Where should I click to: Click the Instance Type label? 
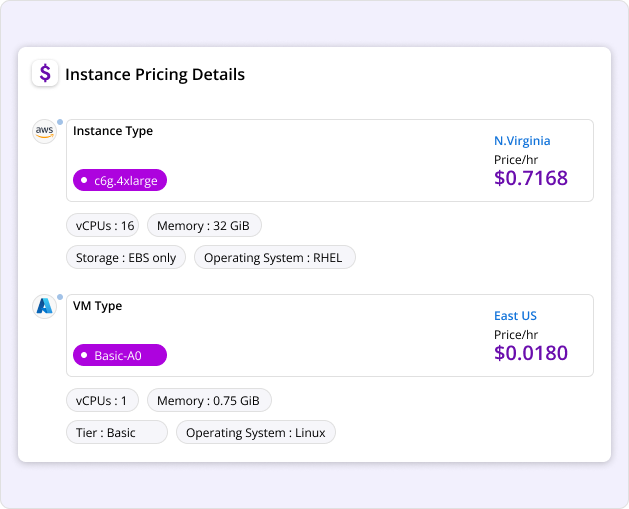coord(113,131)
